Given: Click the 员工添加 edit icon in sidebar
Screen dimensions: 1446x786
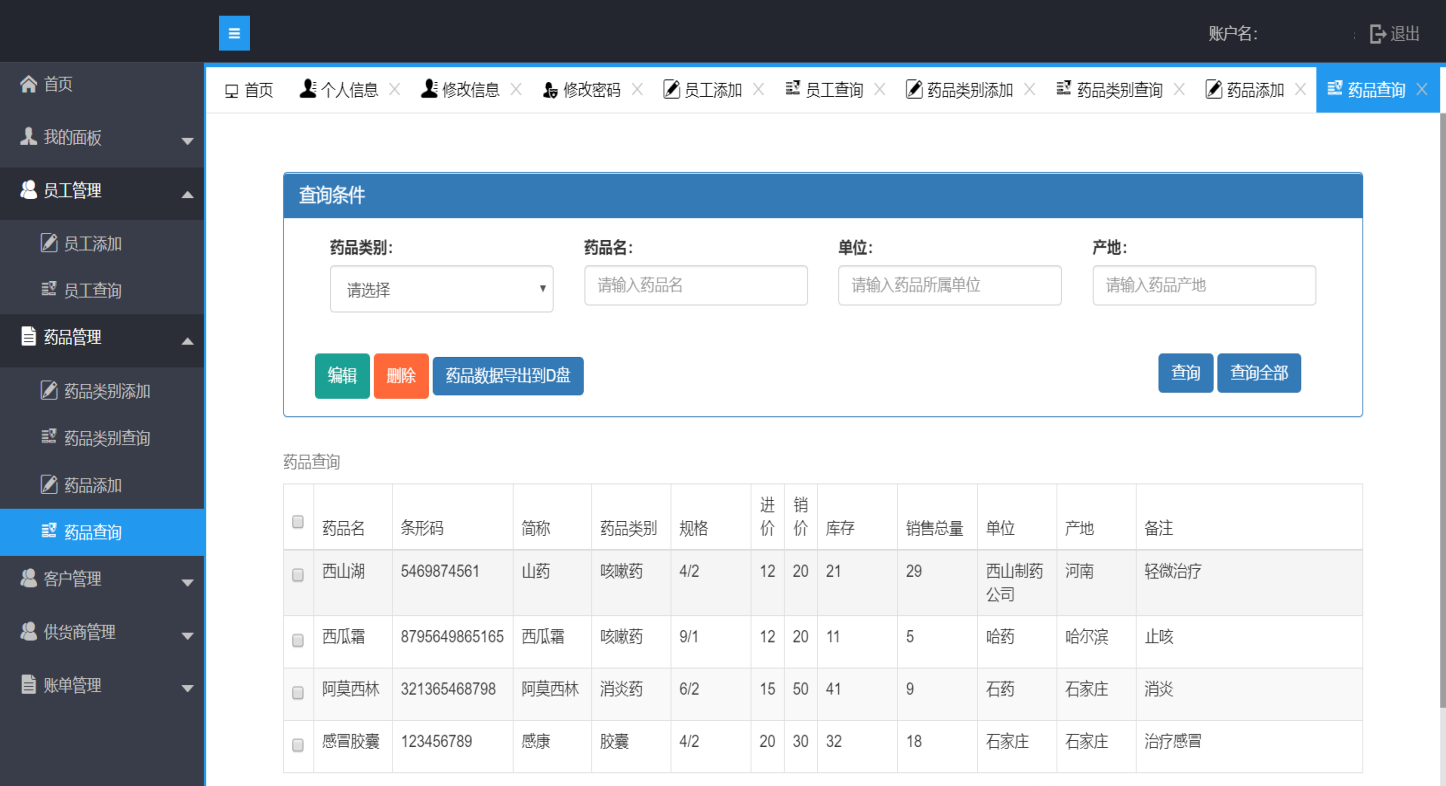Looking at the screenshot, I should [x=49, y=243].
